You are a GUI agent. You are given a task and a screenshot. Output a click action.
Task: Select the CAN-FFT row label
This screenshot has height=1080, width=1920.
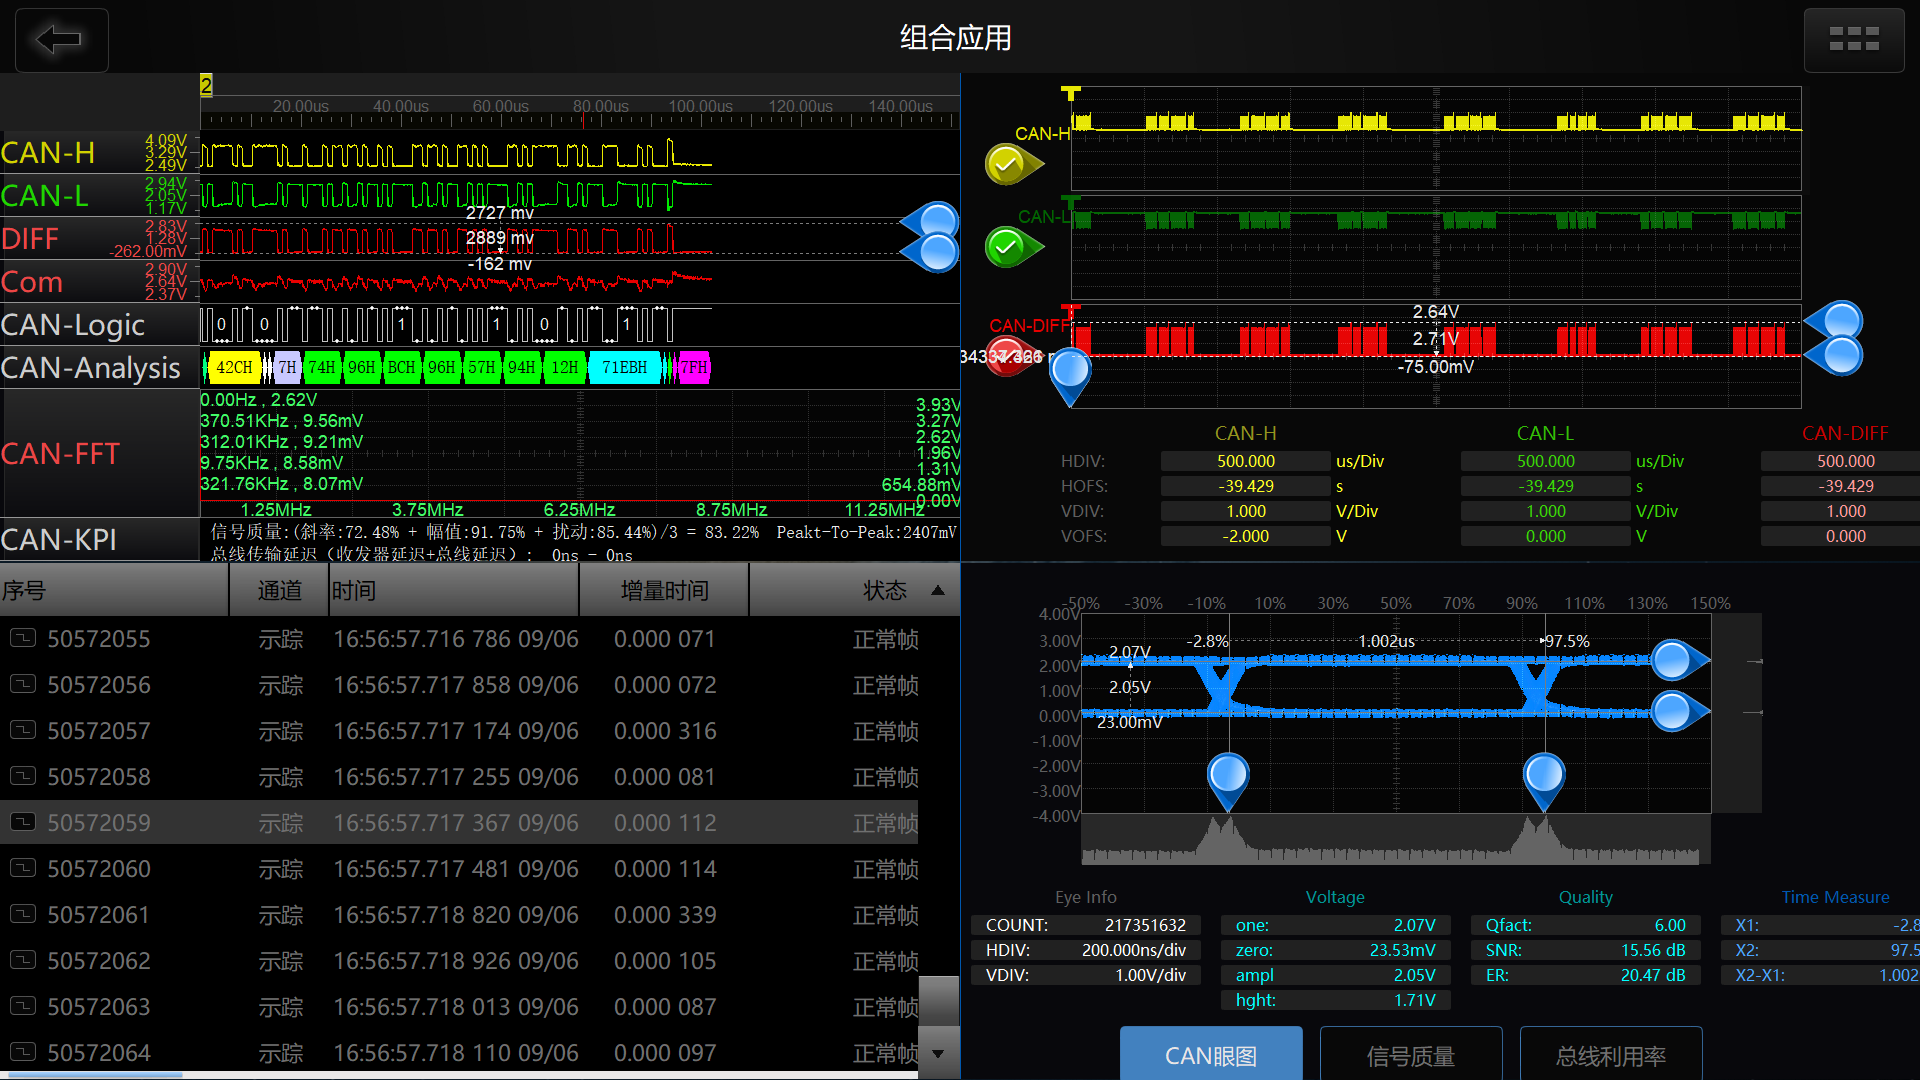(100, 453)
